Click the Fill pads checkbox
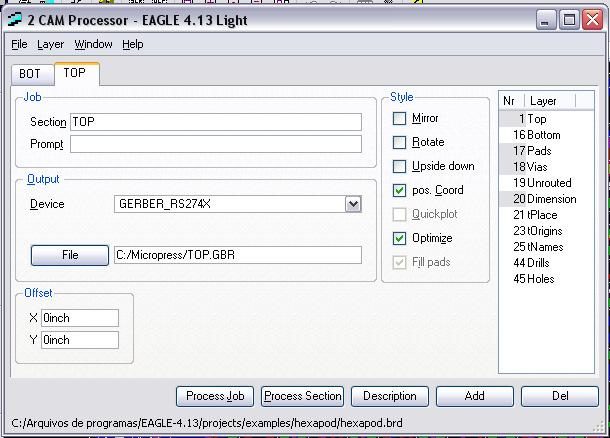The width and height of the screenshot is (610, 438). click(399, 262)
